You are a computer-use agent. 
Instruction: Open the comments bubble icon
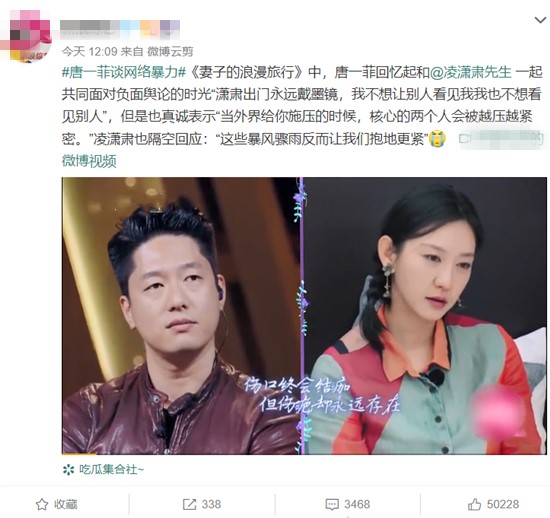pyautogui.click(x=332, y=505)
